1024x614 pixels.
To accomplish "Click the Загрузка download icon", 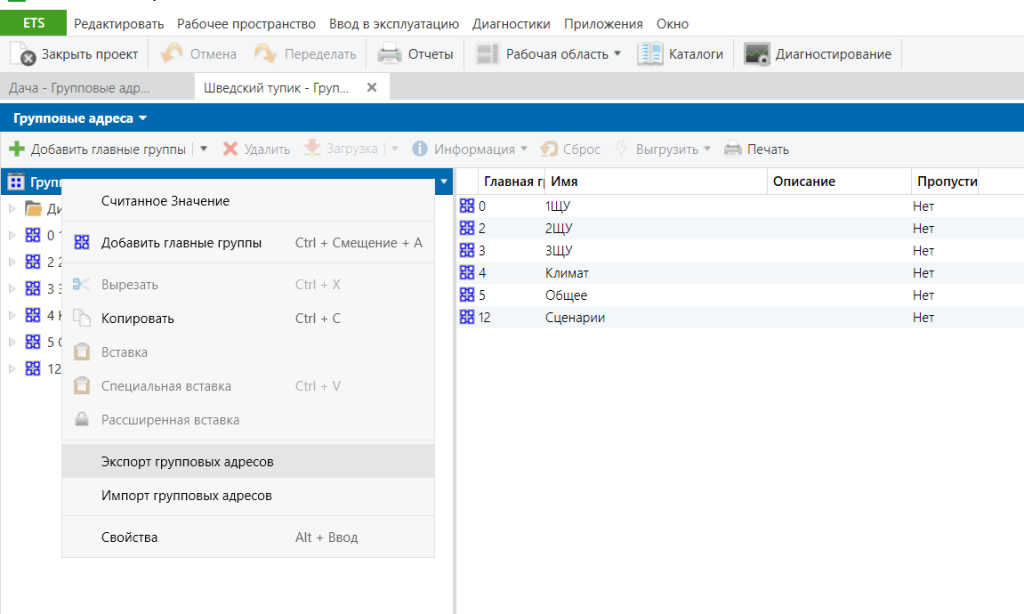I will tap(312, 148).
